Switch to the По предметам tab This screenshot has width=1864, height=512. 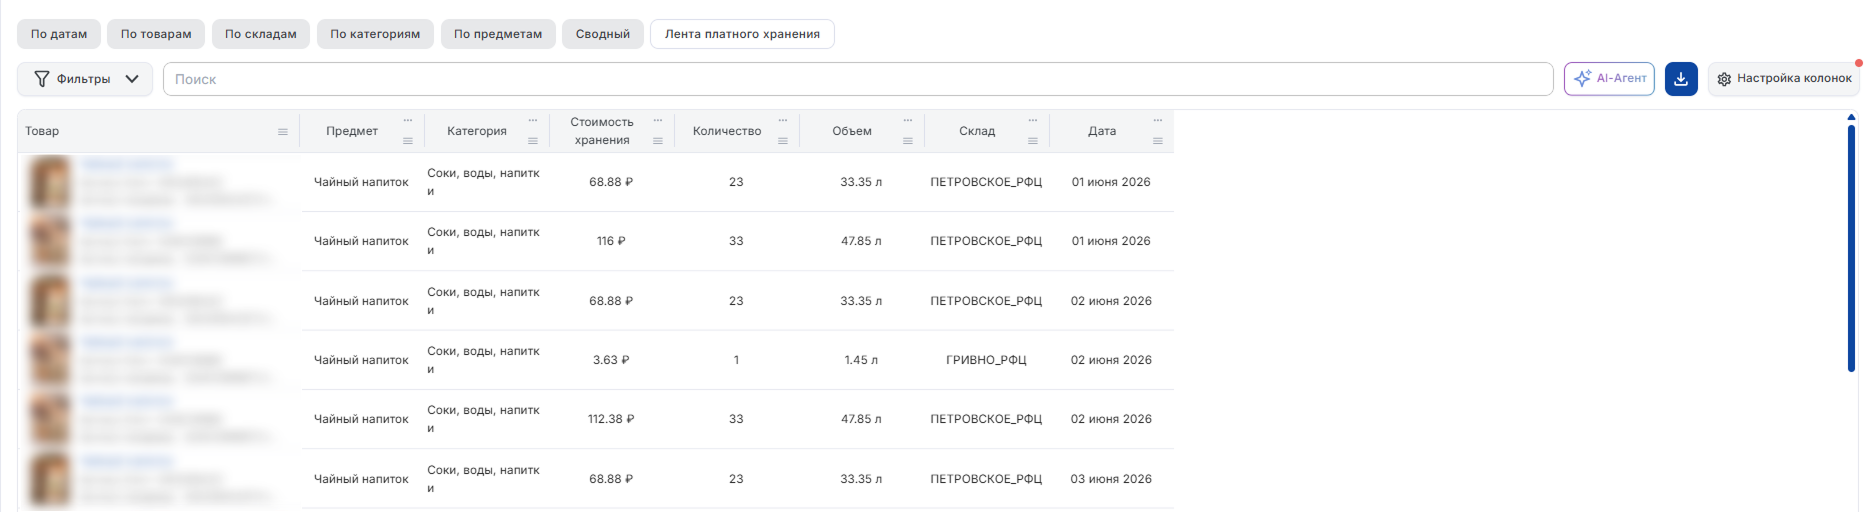498,34
